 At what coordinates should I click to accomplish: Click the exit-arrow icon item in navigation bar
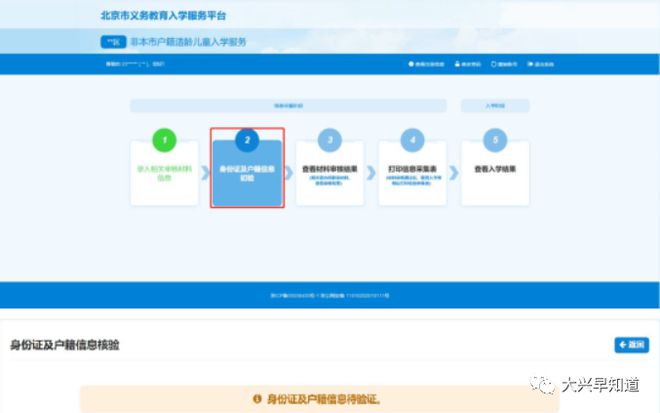540,64
